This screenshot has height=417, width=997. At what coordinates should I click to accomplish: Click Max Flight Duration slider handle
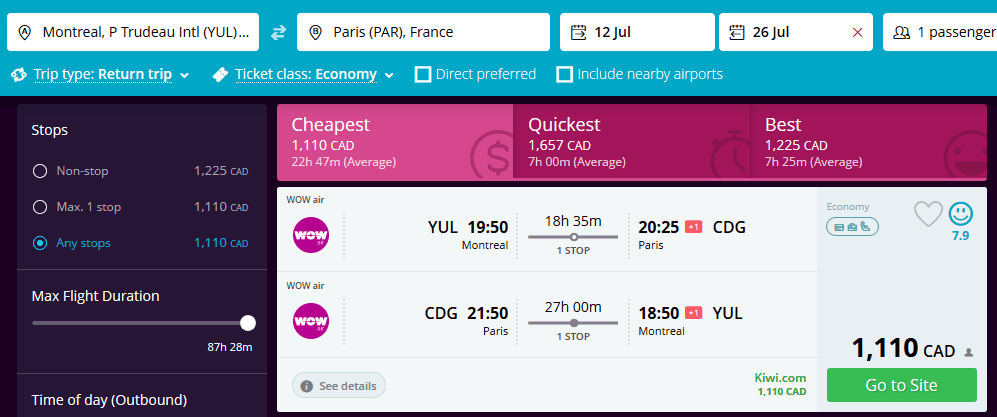point(248,323)
